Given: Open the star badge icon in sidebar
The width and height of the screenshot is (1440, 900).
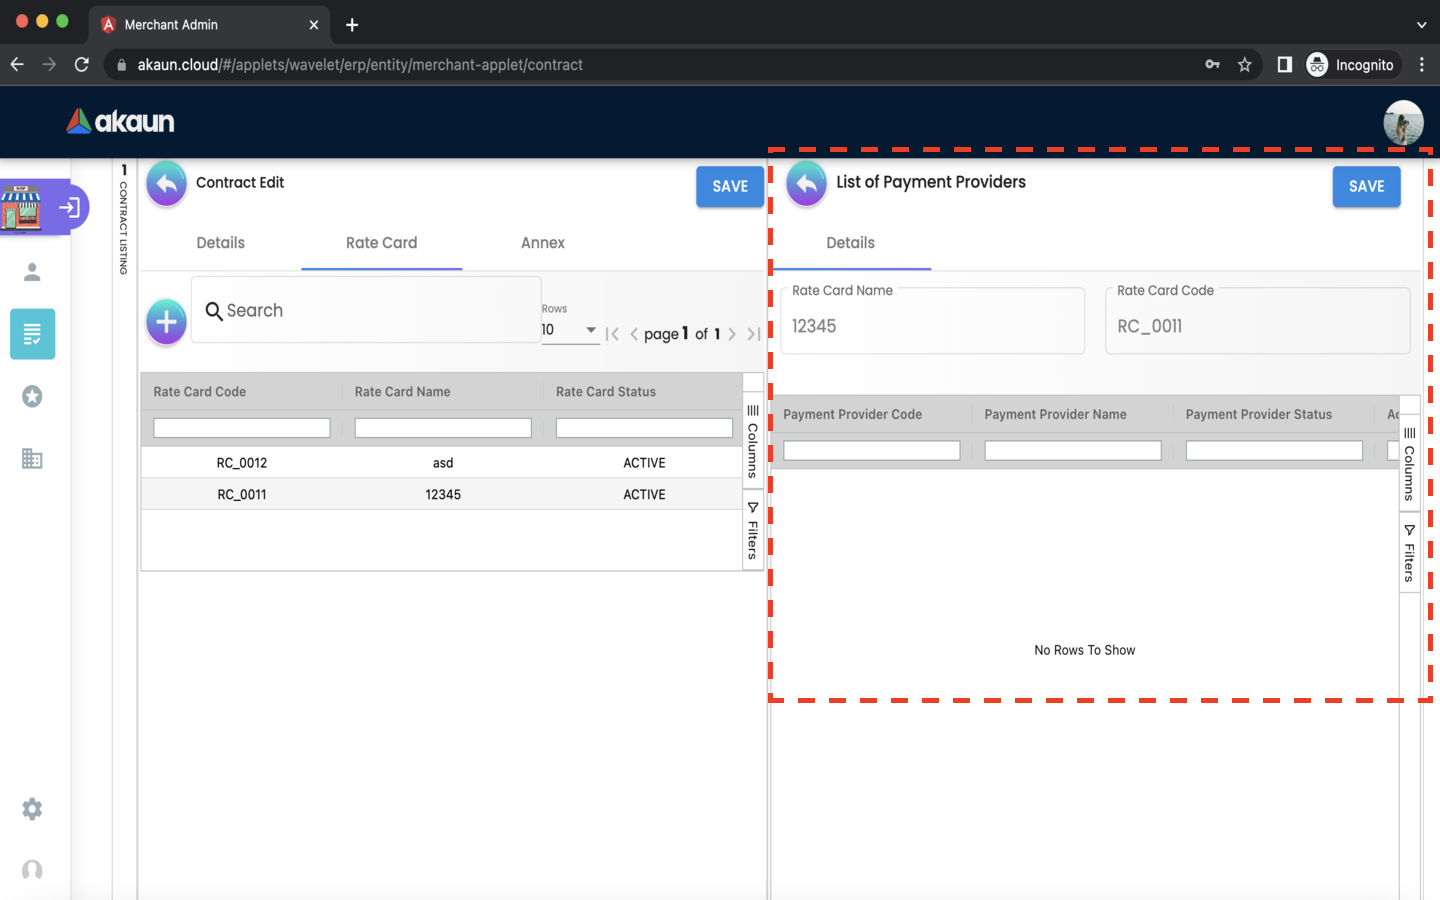Looking at the screenshot, I should point(32,397).
